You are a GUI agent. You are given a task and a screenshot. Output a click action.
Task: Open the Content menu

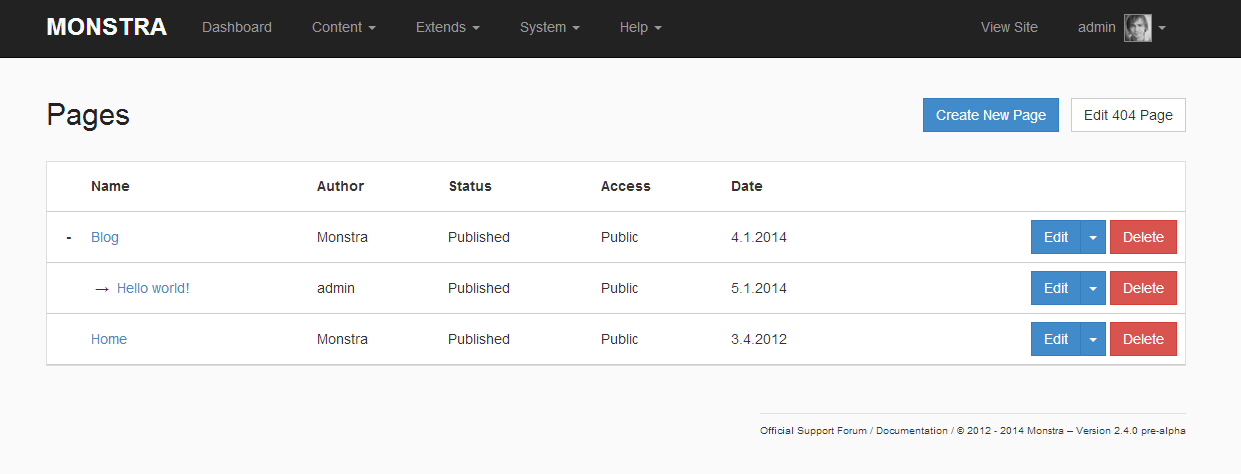click(343, 28)
